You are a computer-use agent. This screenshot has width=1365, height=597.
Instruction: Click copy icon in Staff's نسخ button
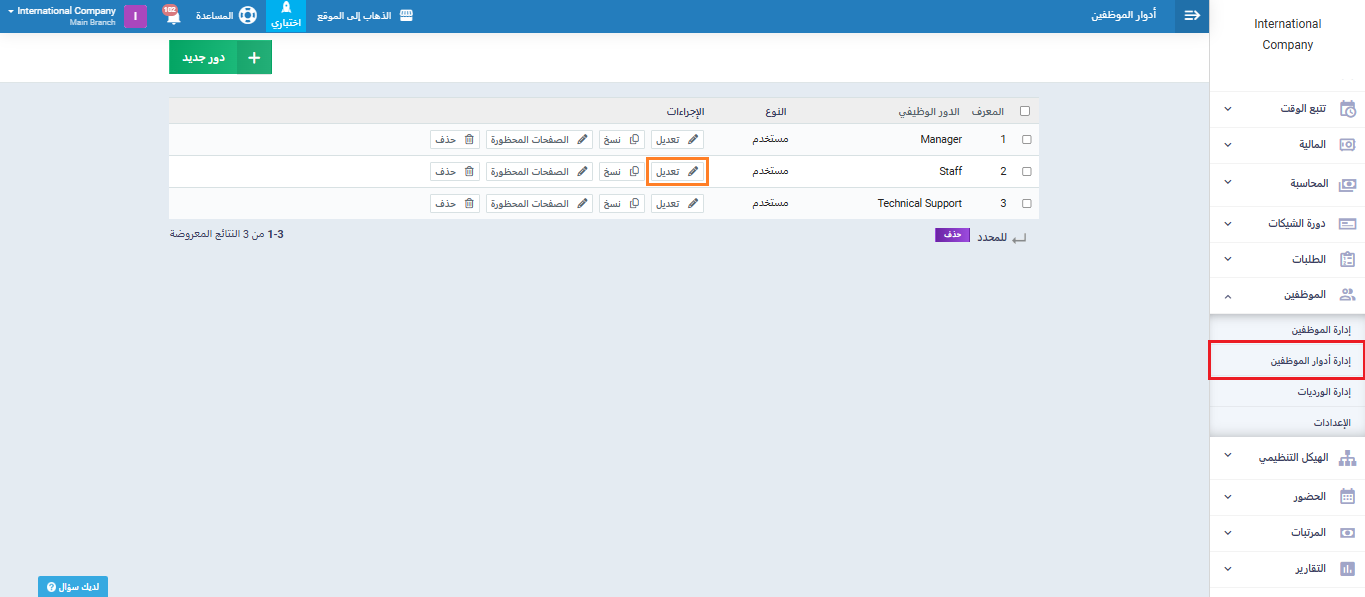(635, 172)
